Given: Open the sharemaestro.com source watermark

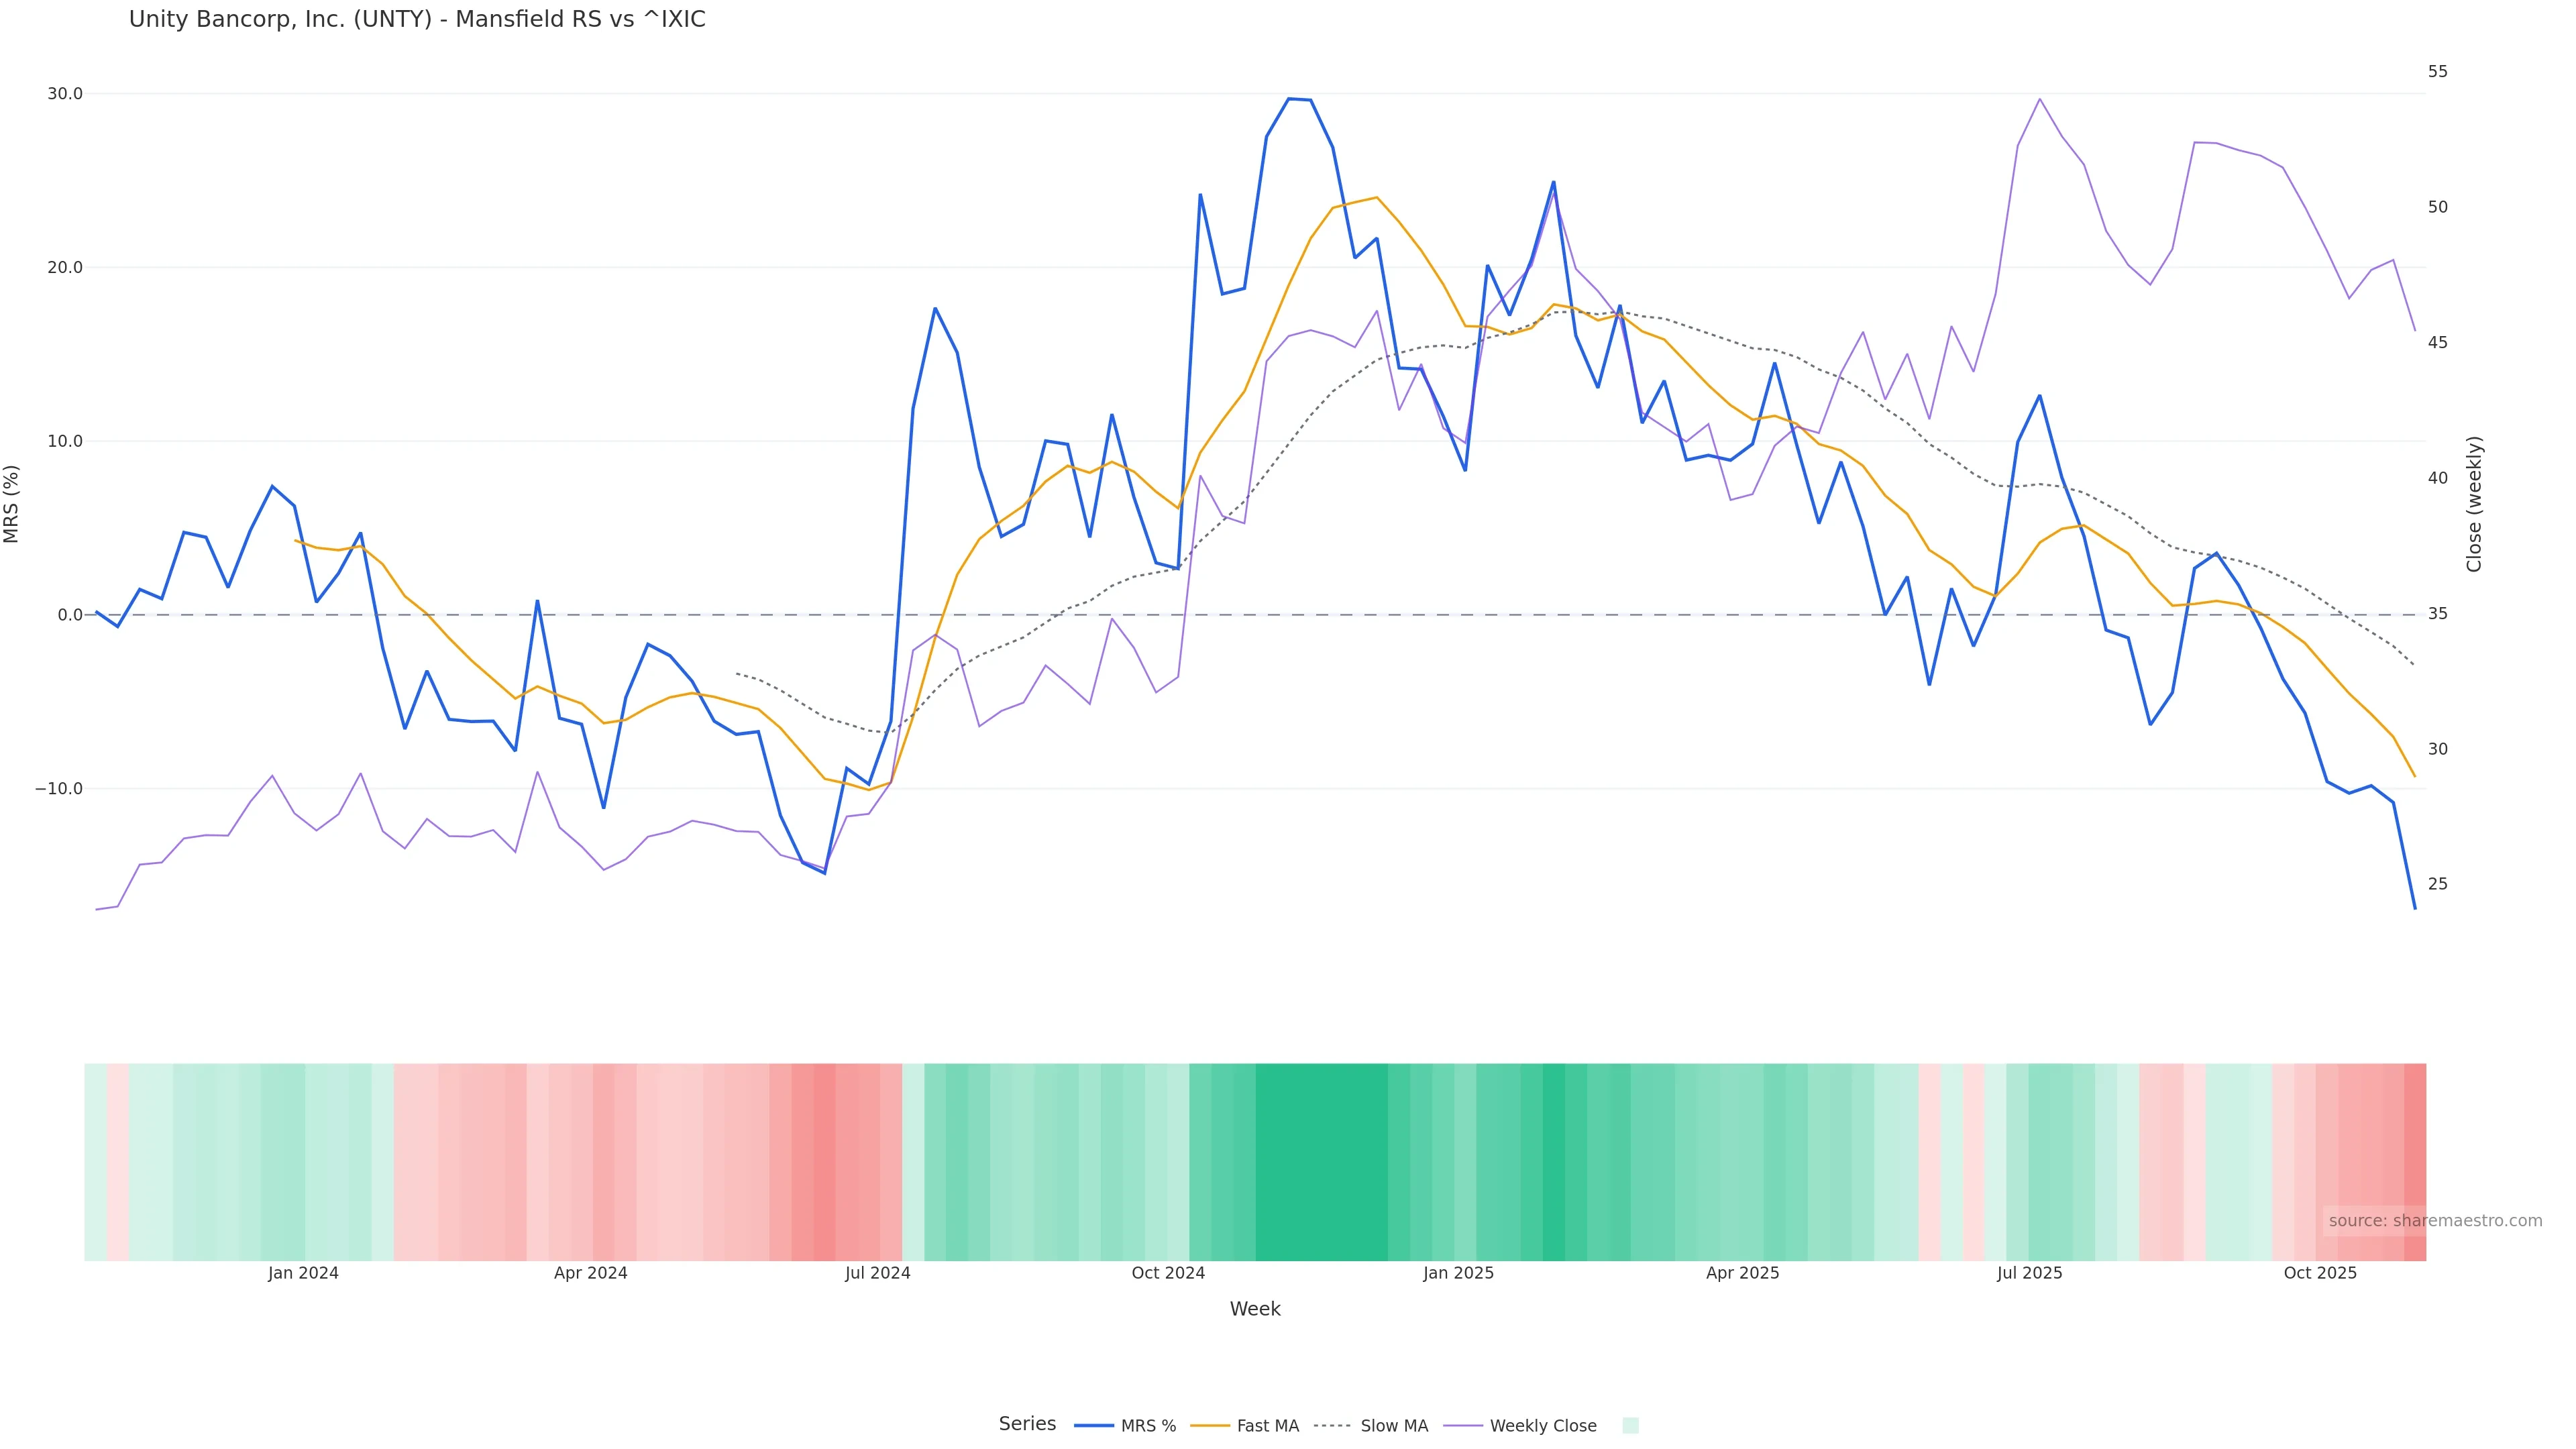Looking at the screenshot, I should pos(2434,1221).
